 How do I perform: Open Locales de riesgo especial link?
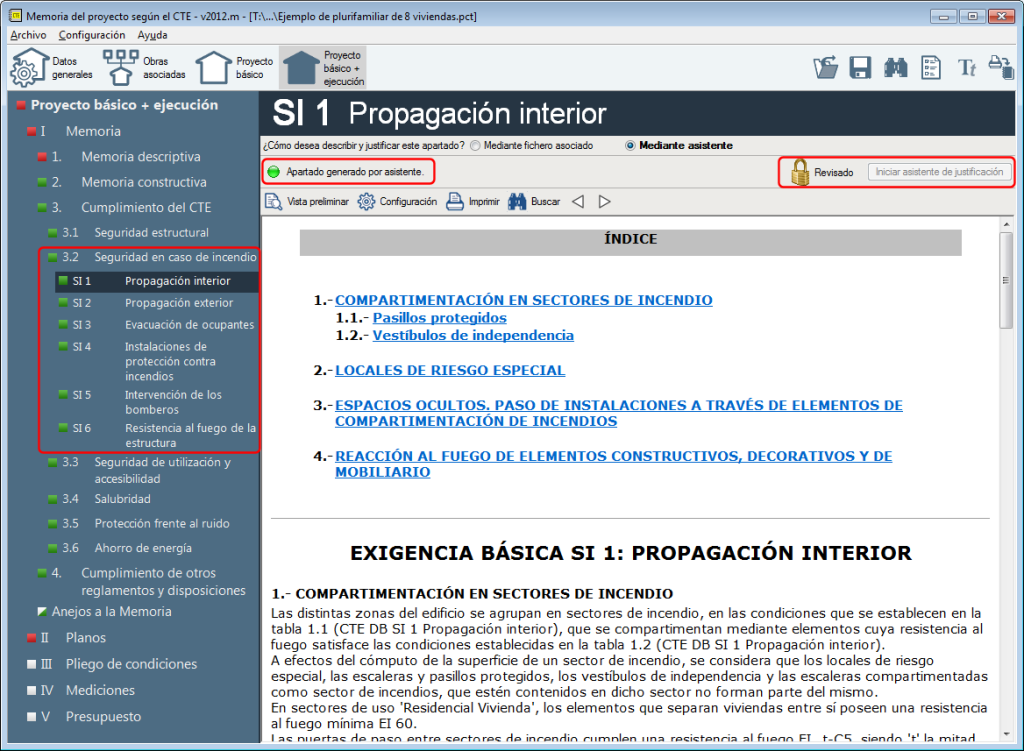coord(450,371)
